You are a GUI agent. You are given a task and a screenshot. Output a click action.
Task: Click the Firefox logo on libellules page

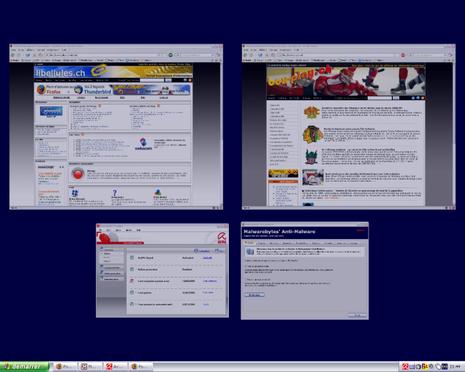point(41,89)
